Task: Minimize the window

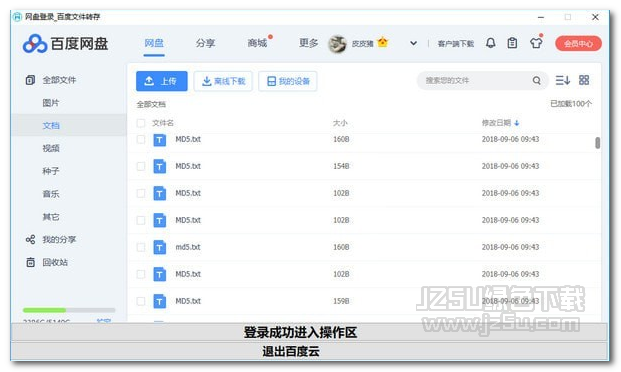Action: coord(541,17)
